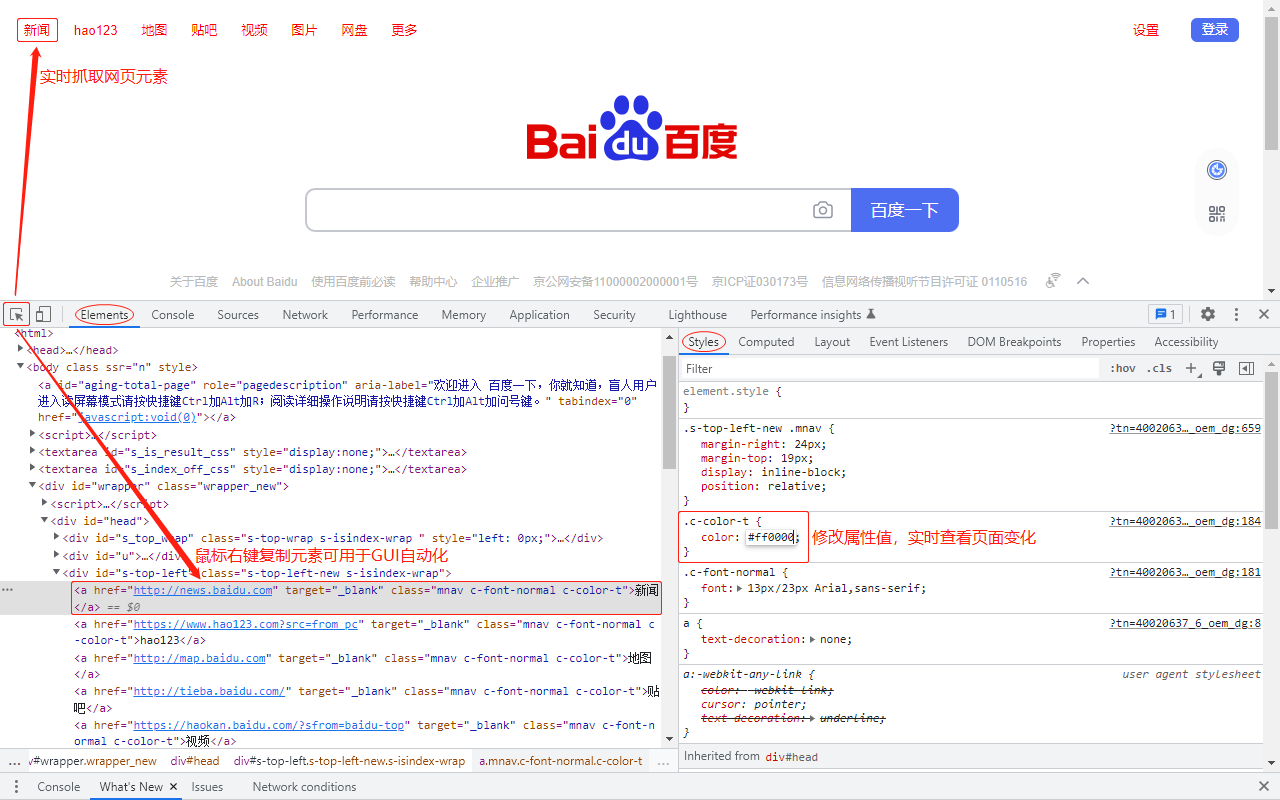Click the up chevron in the page footer
Viewport: 1280px width, 800px height.
click(x=1083, y=281)
